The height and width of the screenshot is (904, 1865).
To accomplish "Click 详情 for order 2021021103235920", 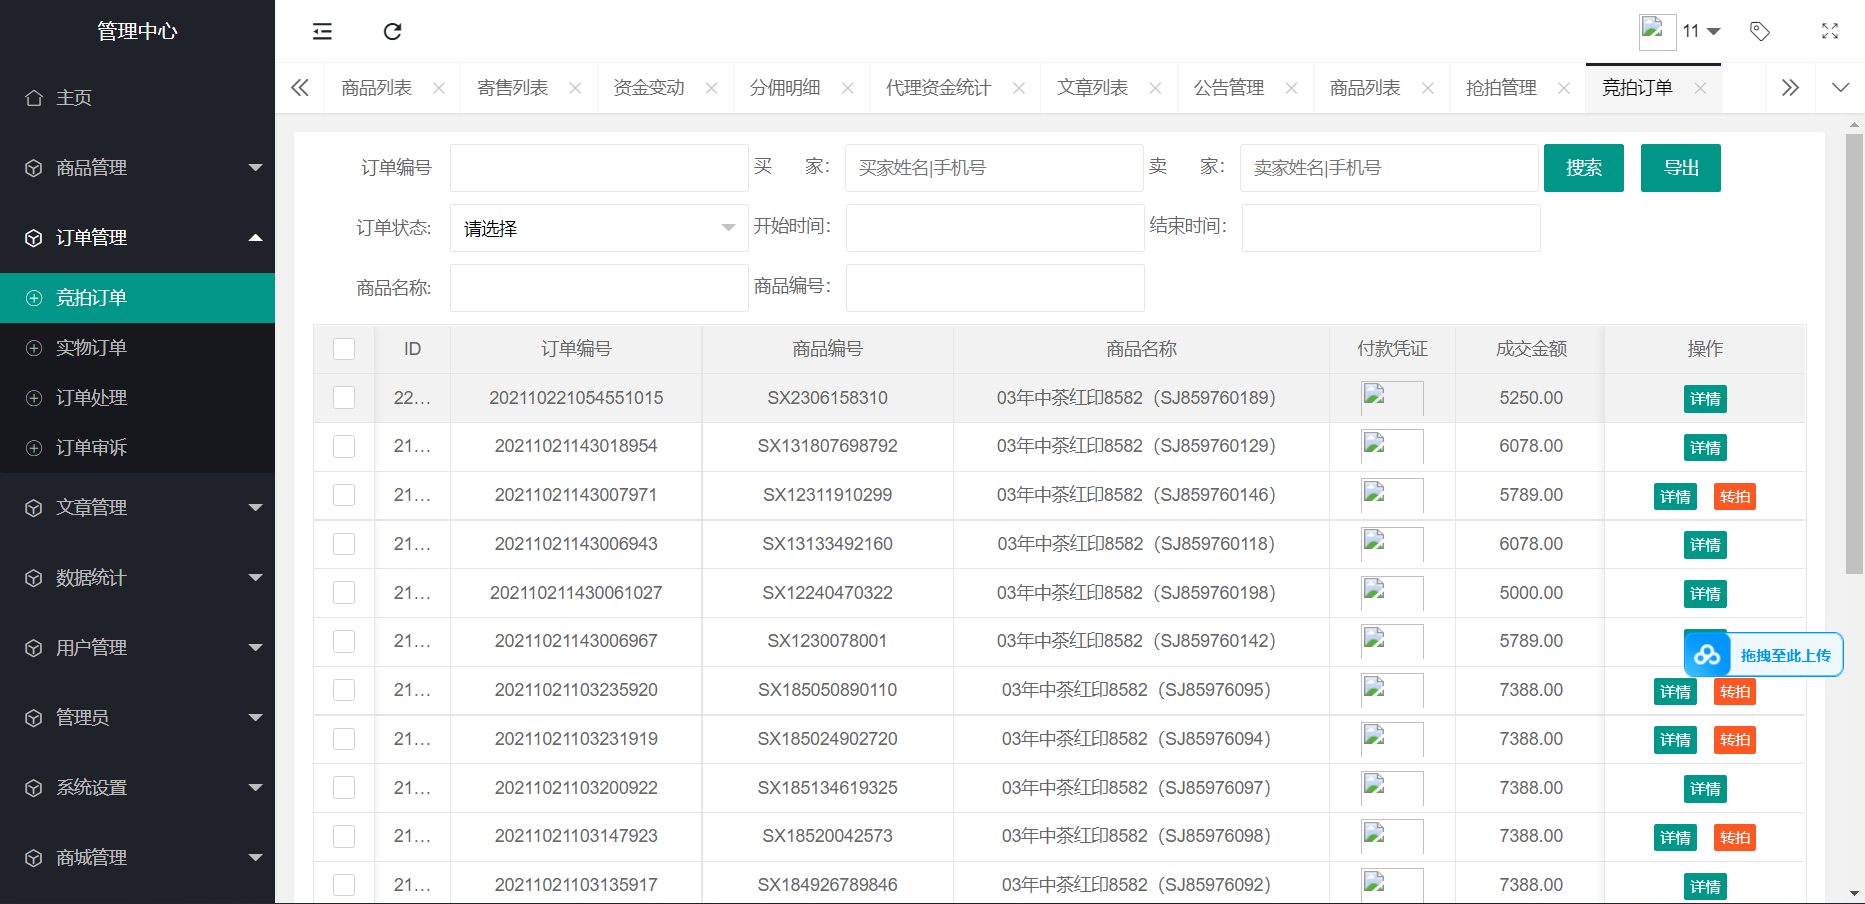I will point(1675,691).
